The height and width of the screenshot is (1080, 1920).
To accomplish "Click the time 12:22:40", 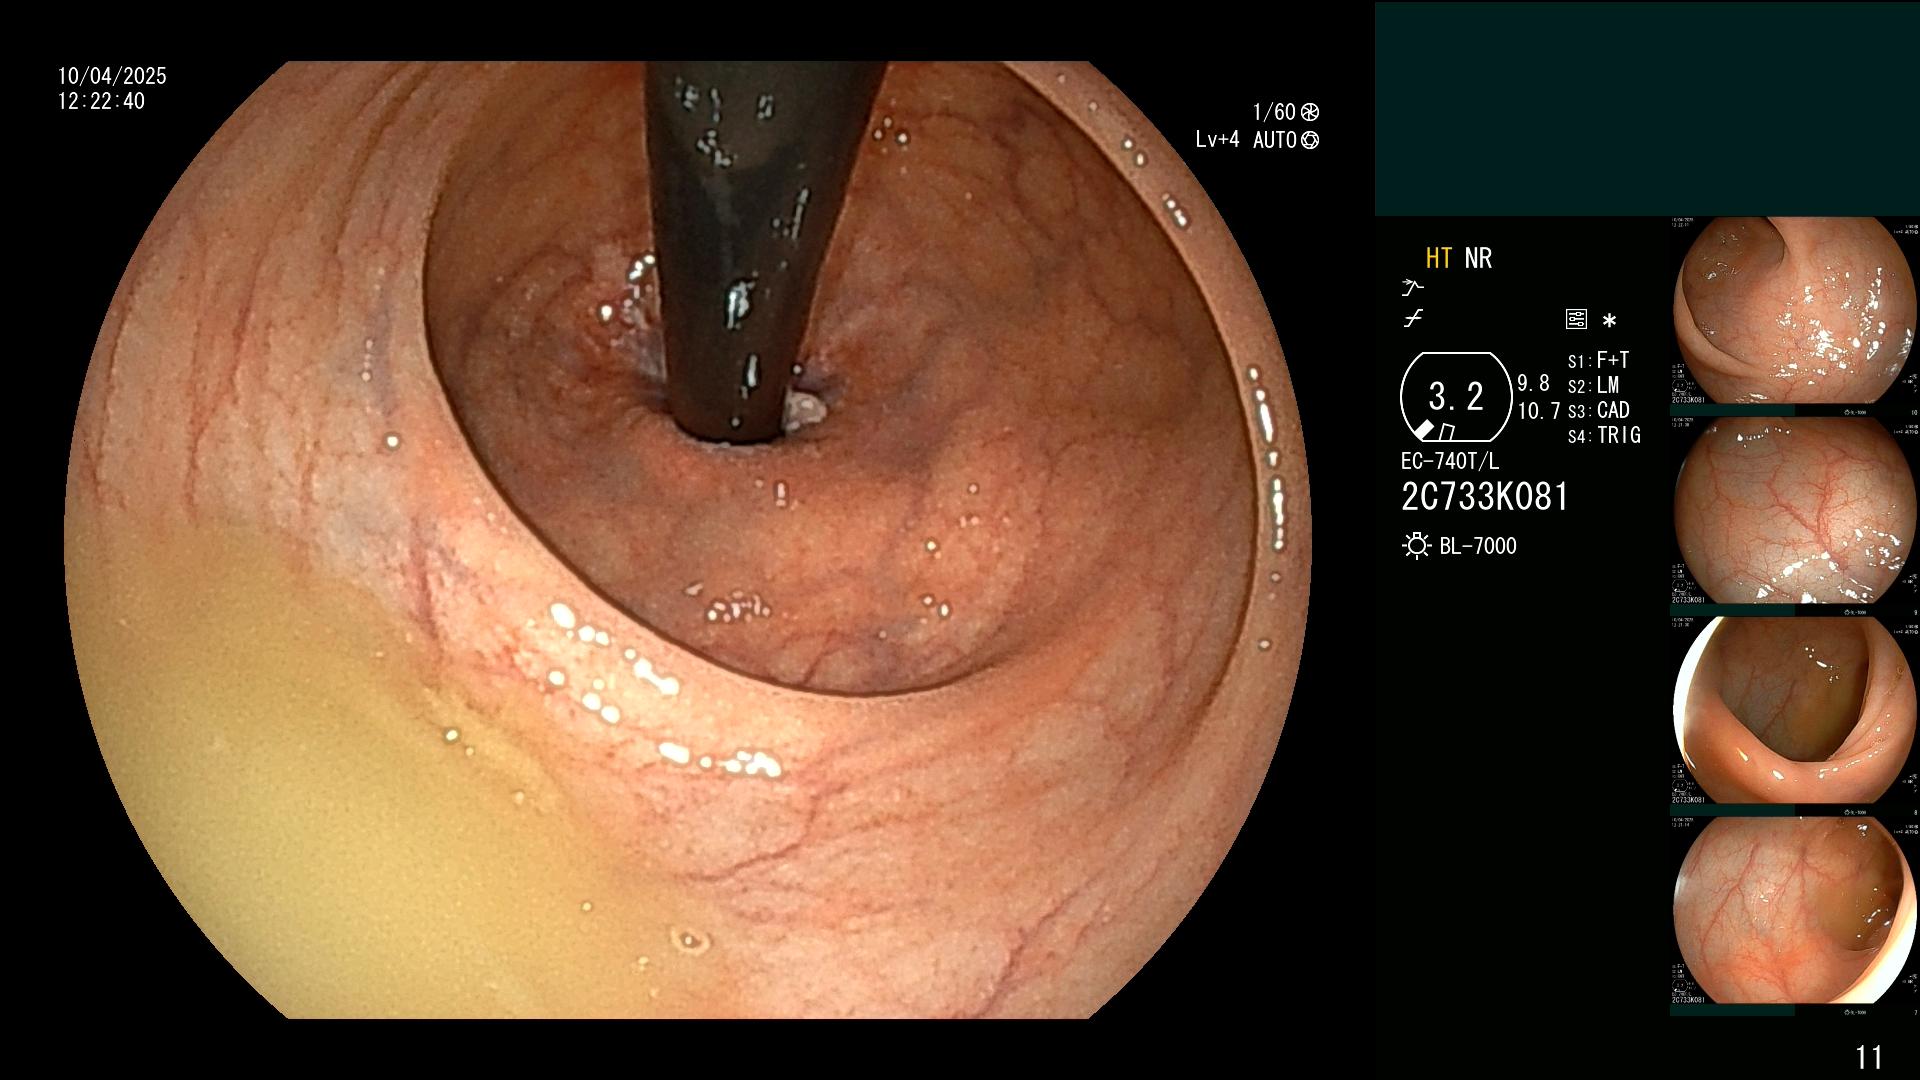I will 101,101.
